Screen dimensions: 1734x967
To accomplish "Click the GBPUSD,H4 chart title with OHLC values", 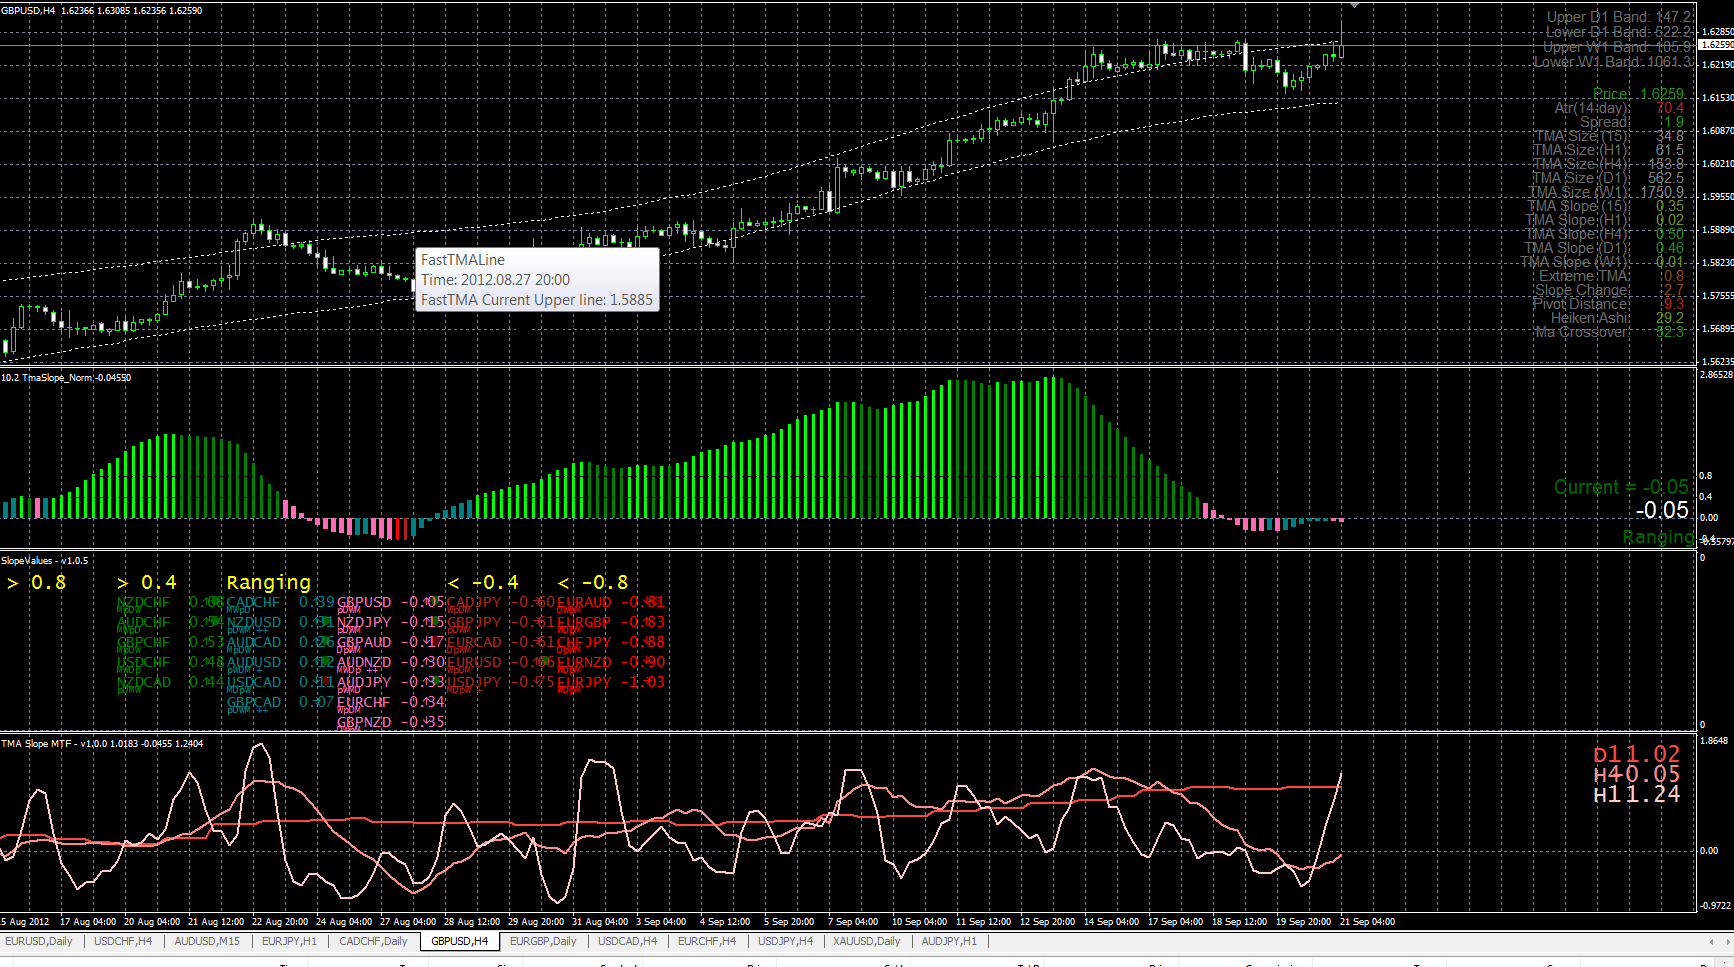I will [x=101, y=11].
